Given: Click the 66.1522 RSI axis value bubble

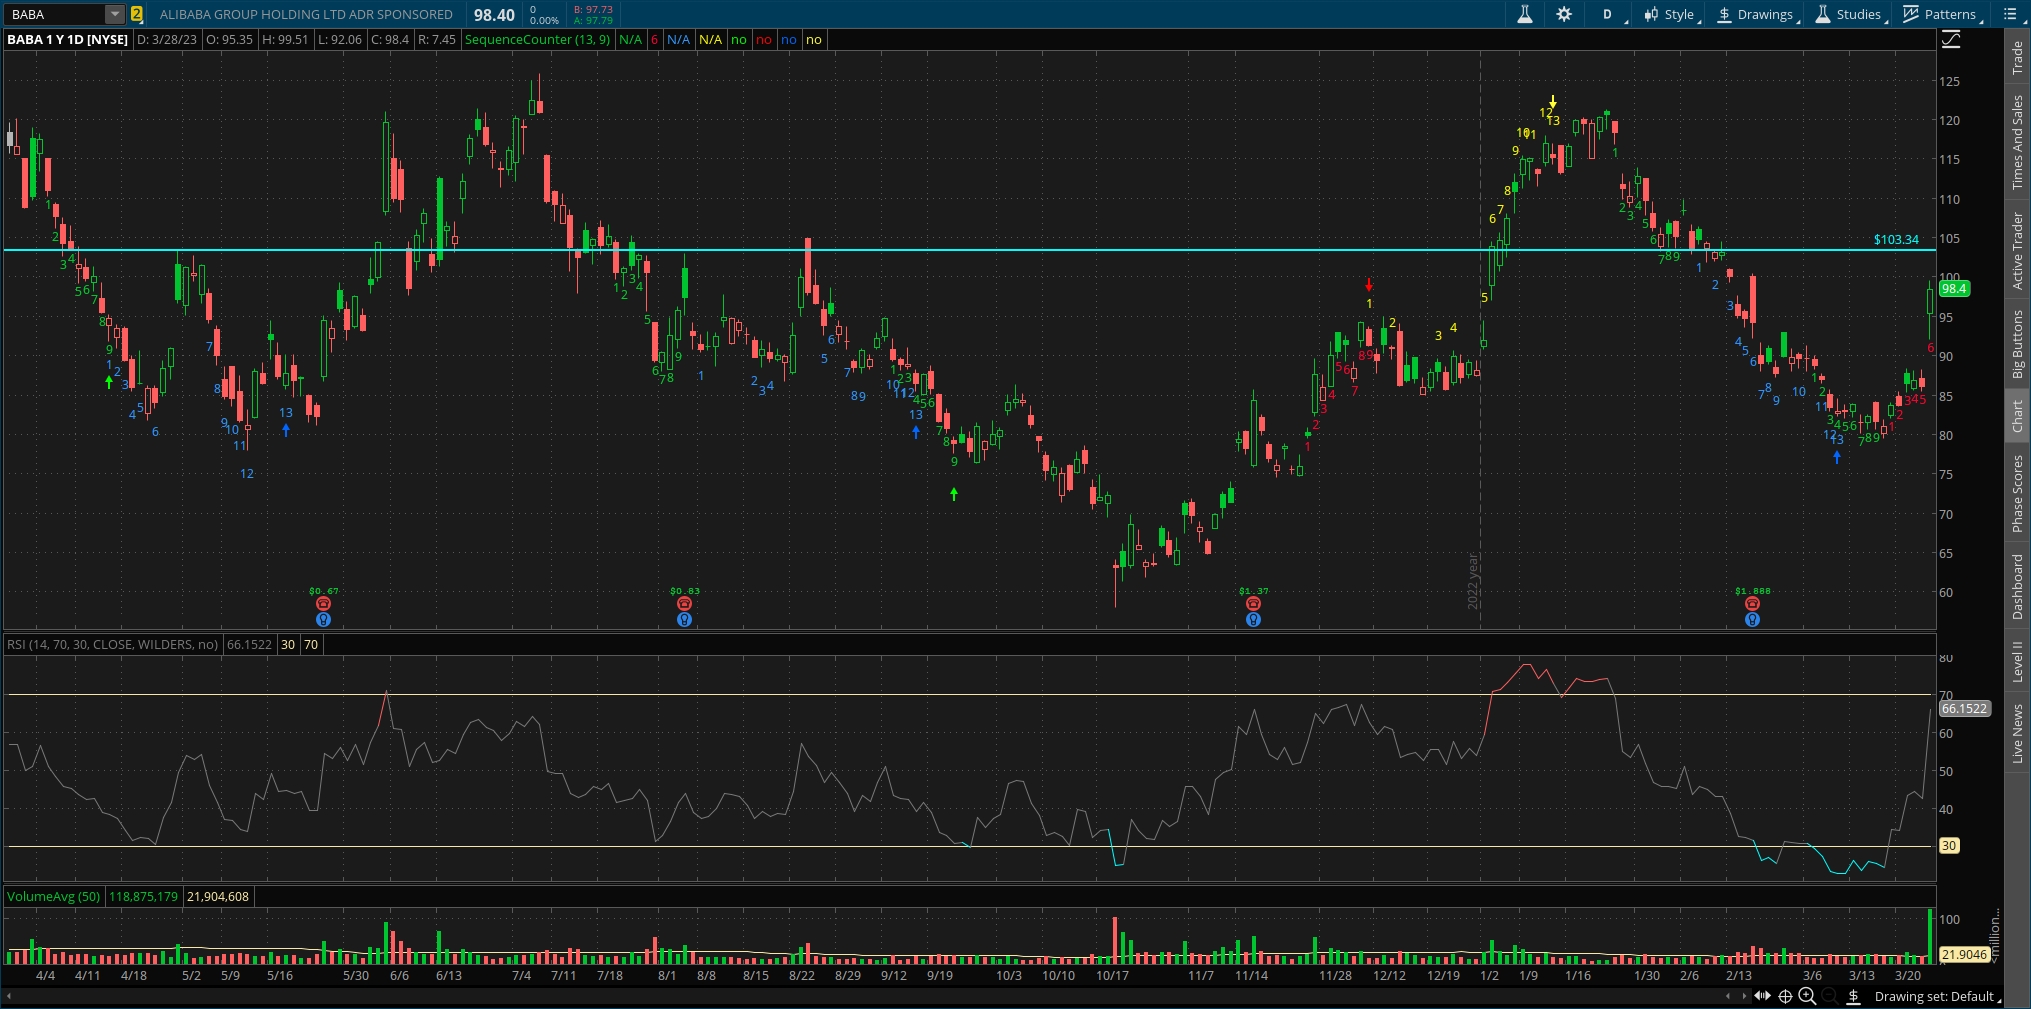Looking at the screenshot, I should [1964, 709].
